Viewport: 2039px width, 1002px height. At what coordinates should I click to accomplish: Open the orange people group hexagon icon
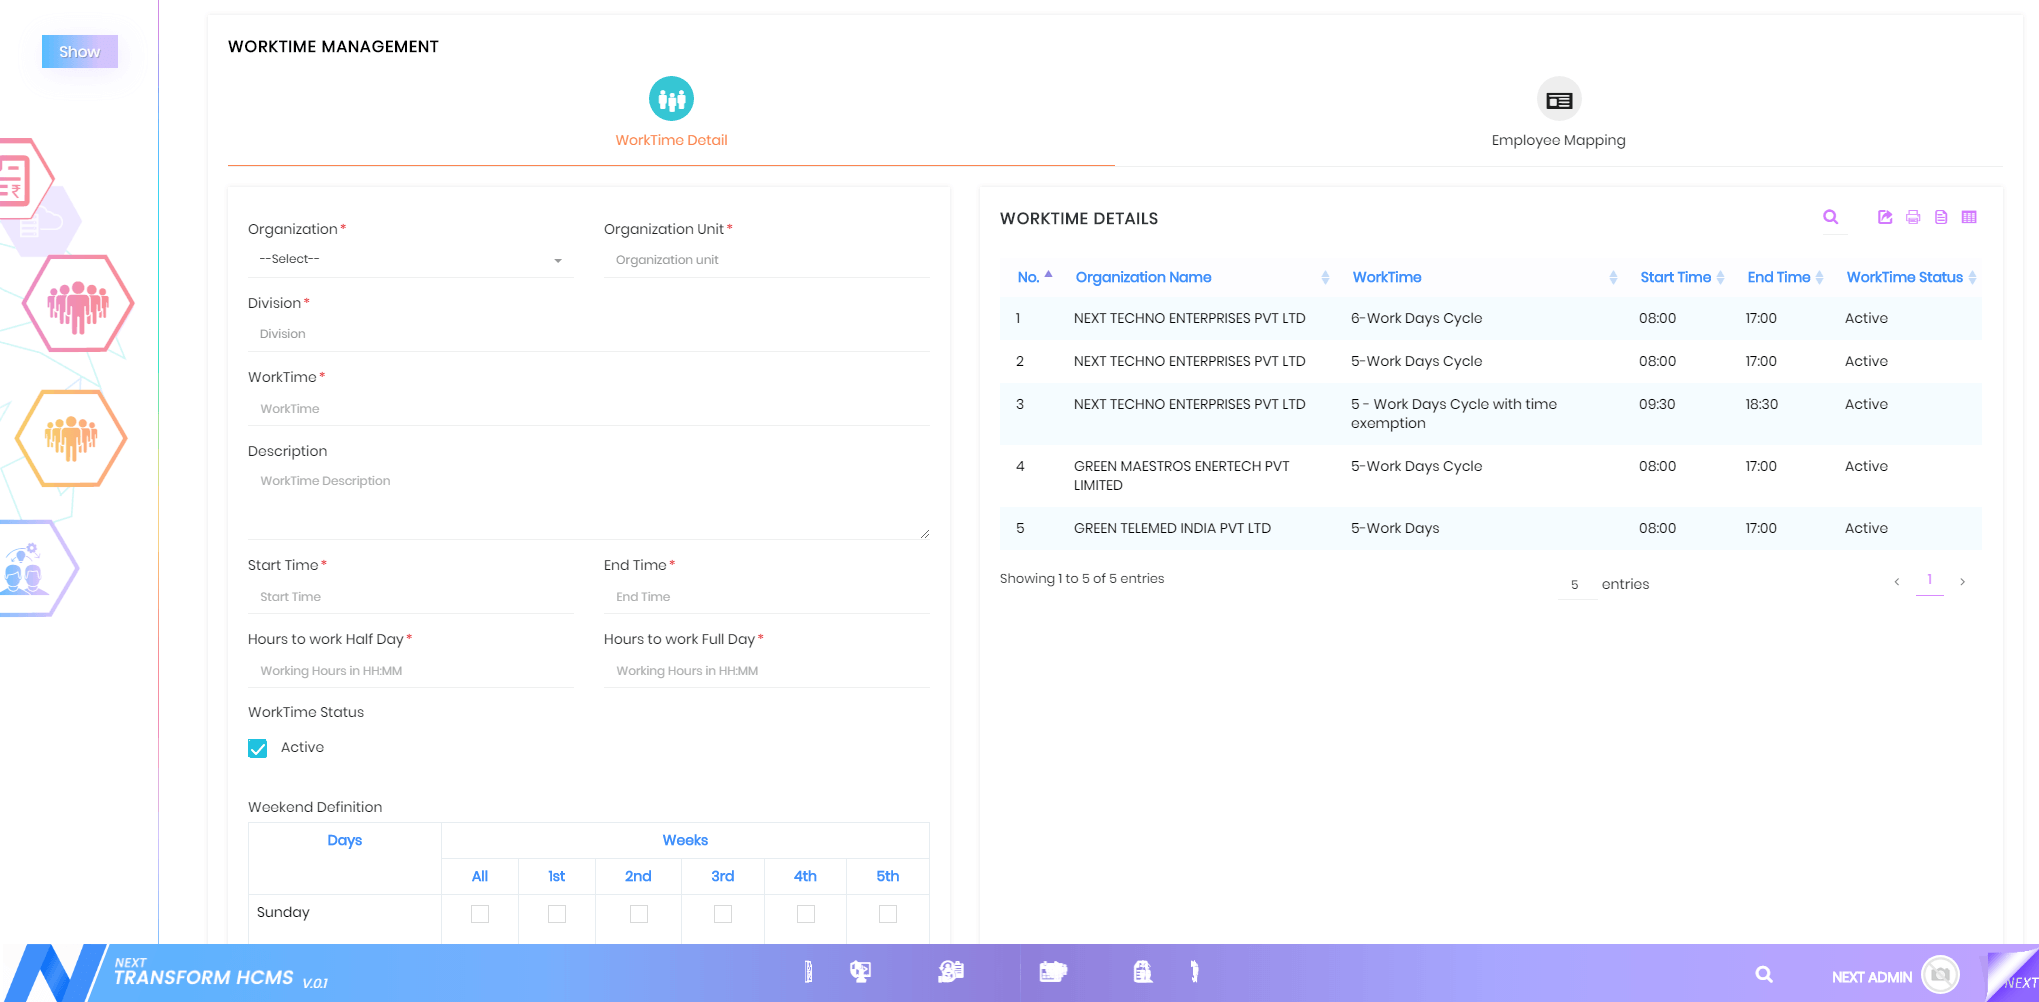(71, 438)
